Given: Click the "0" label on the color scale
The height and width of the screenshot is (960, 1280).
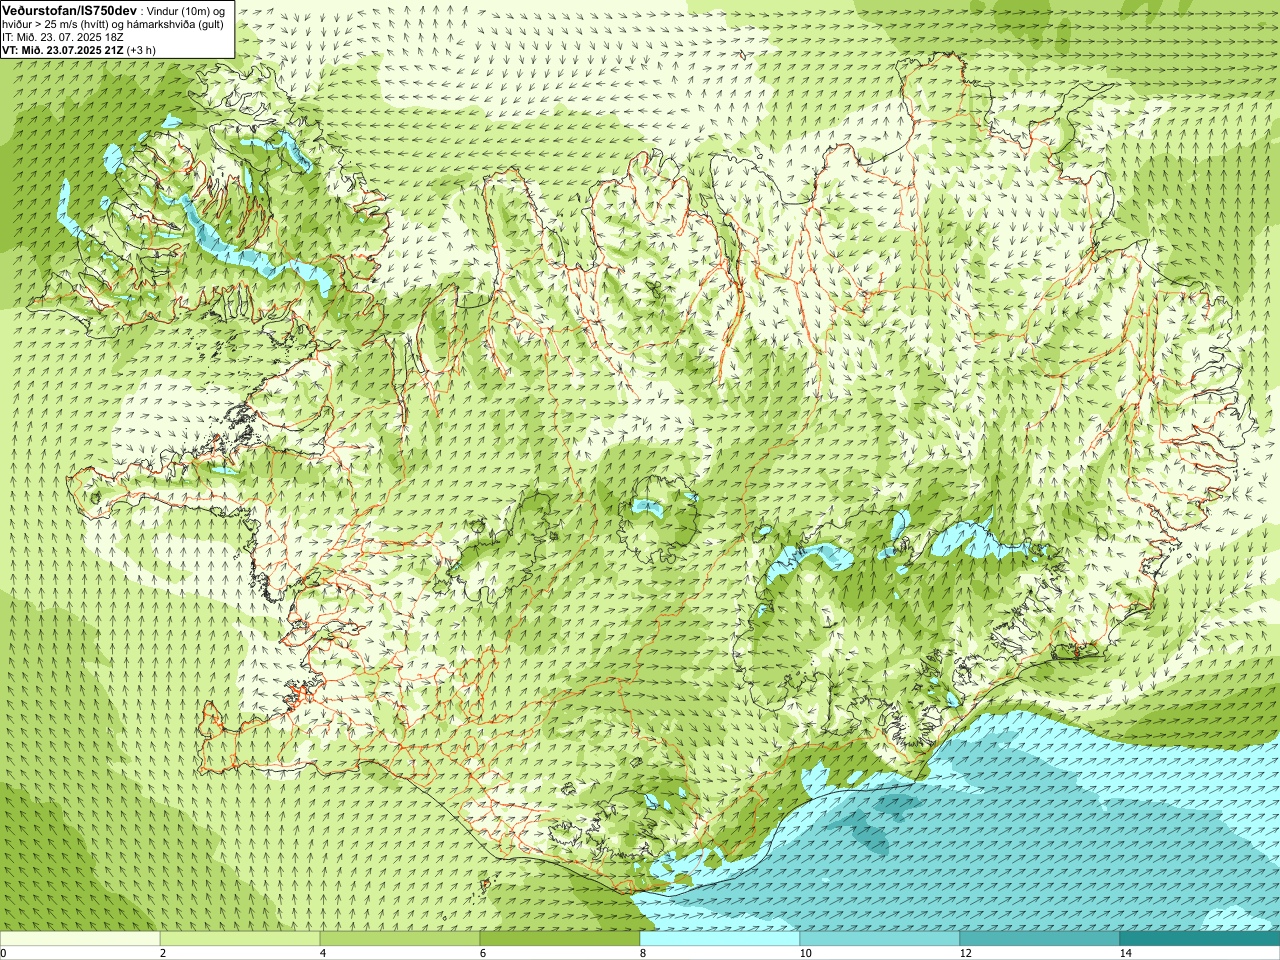Looking at the screenshot, I should point(3,953).
